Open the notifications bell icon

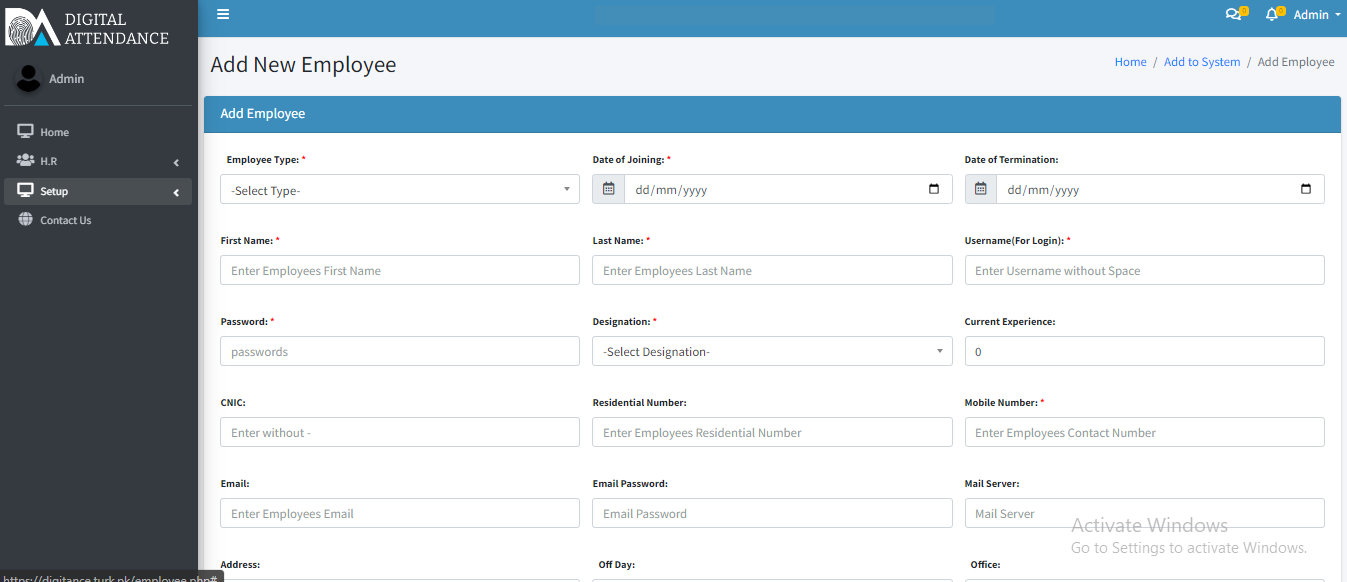point(1272,15)
